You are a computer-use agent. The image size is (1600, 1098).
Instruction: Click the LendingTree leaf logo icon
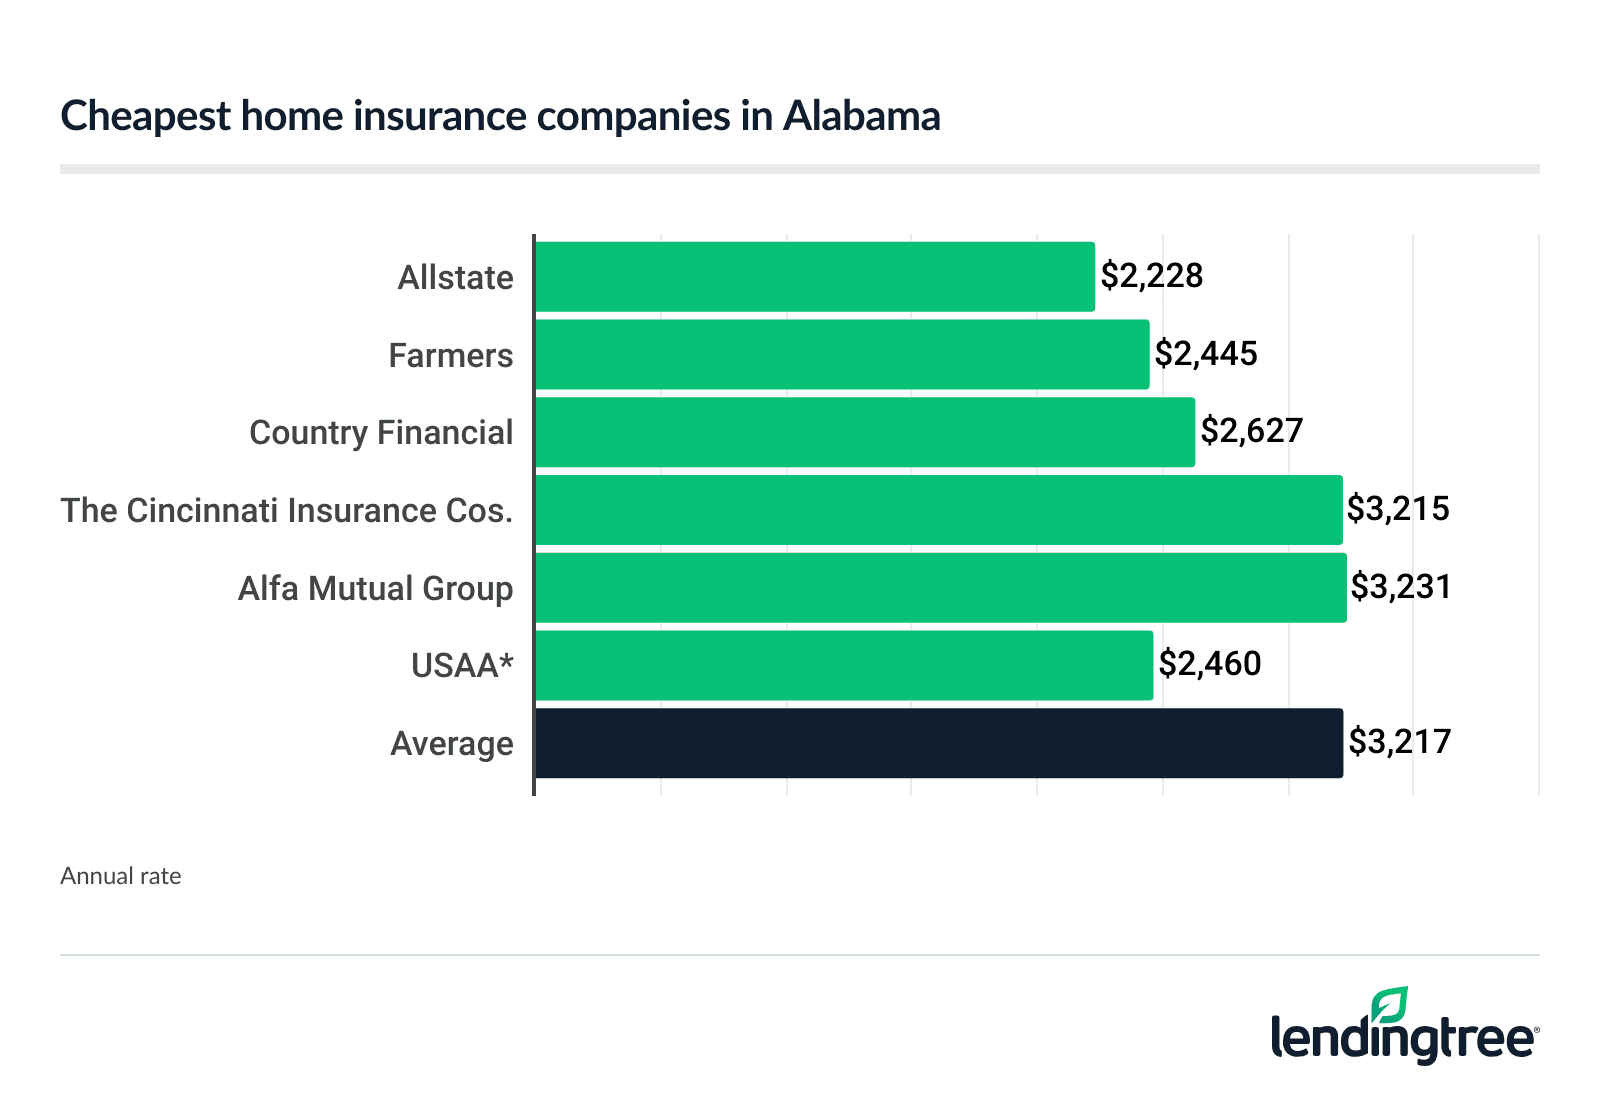click(1390, 1004)
